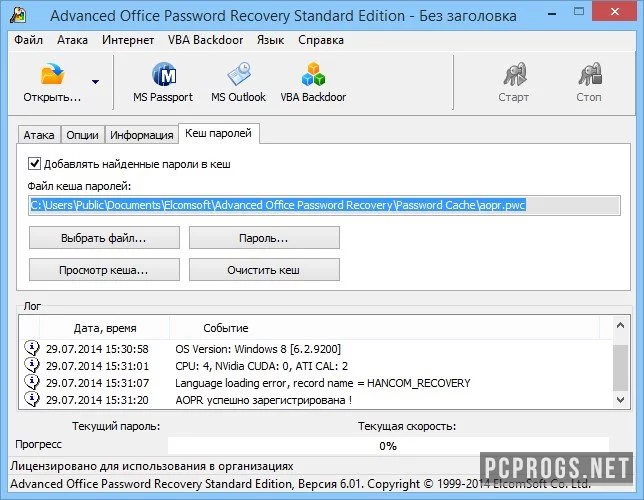The height and width of the screenshot is (500, 644).
Task: Select log row CPU: 4, NVidia CUDA
Action: 316,366
